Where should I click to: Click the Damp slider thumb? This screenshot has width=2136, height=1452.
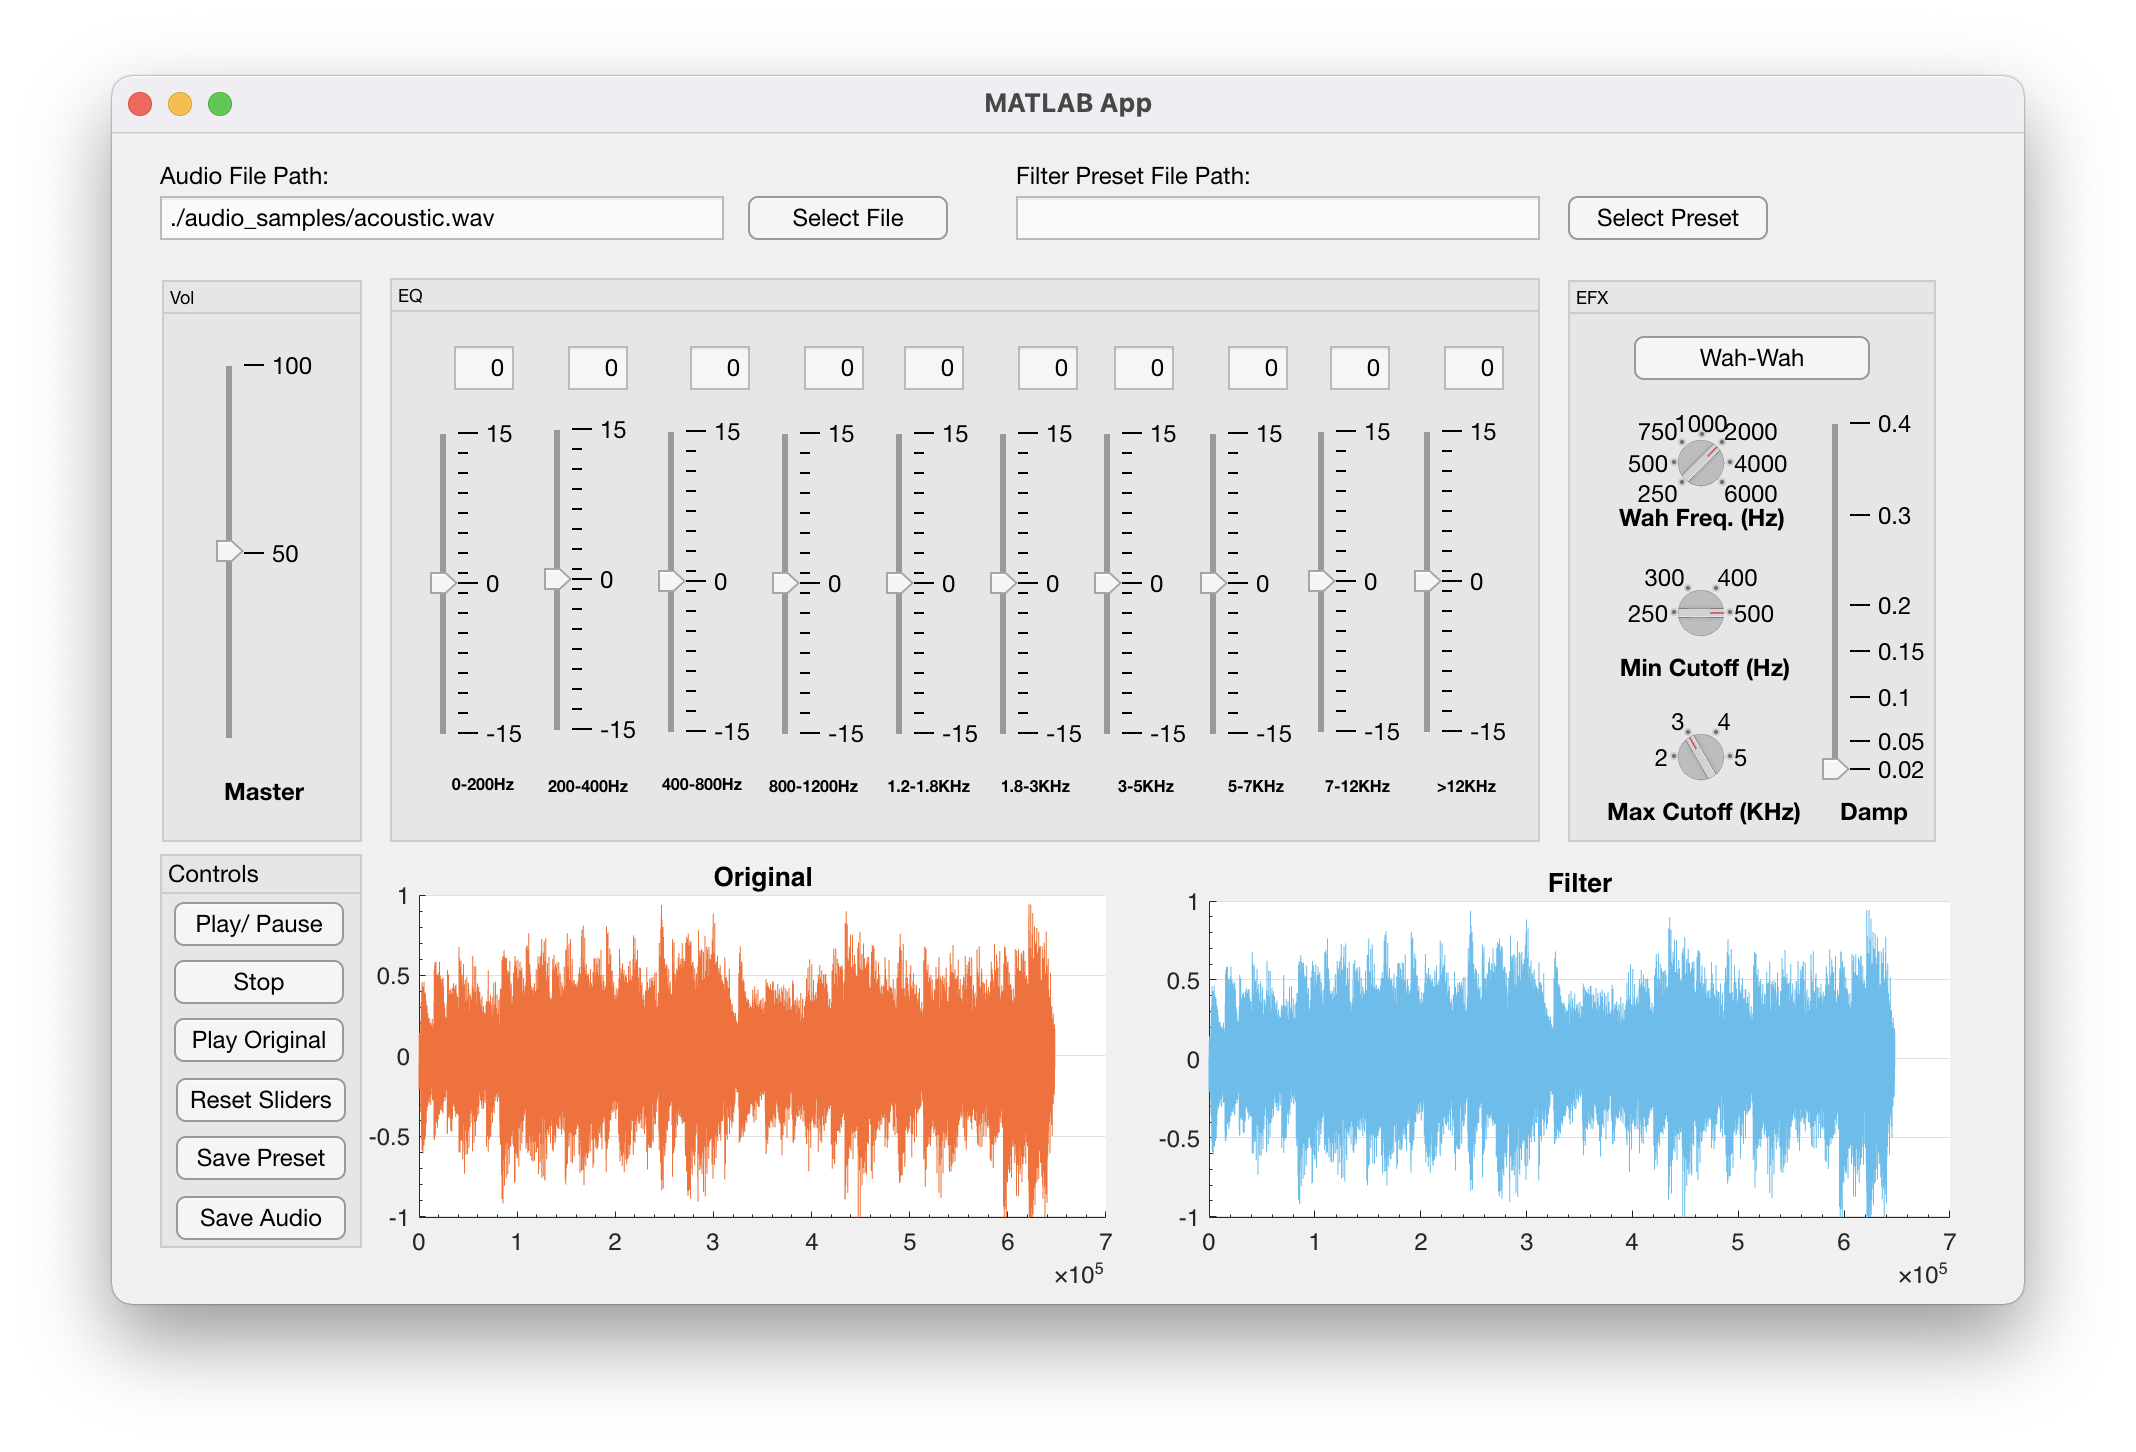click(1834, 768)
